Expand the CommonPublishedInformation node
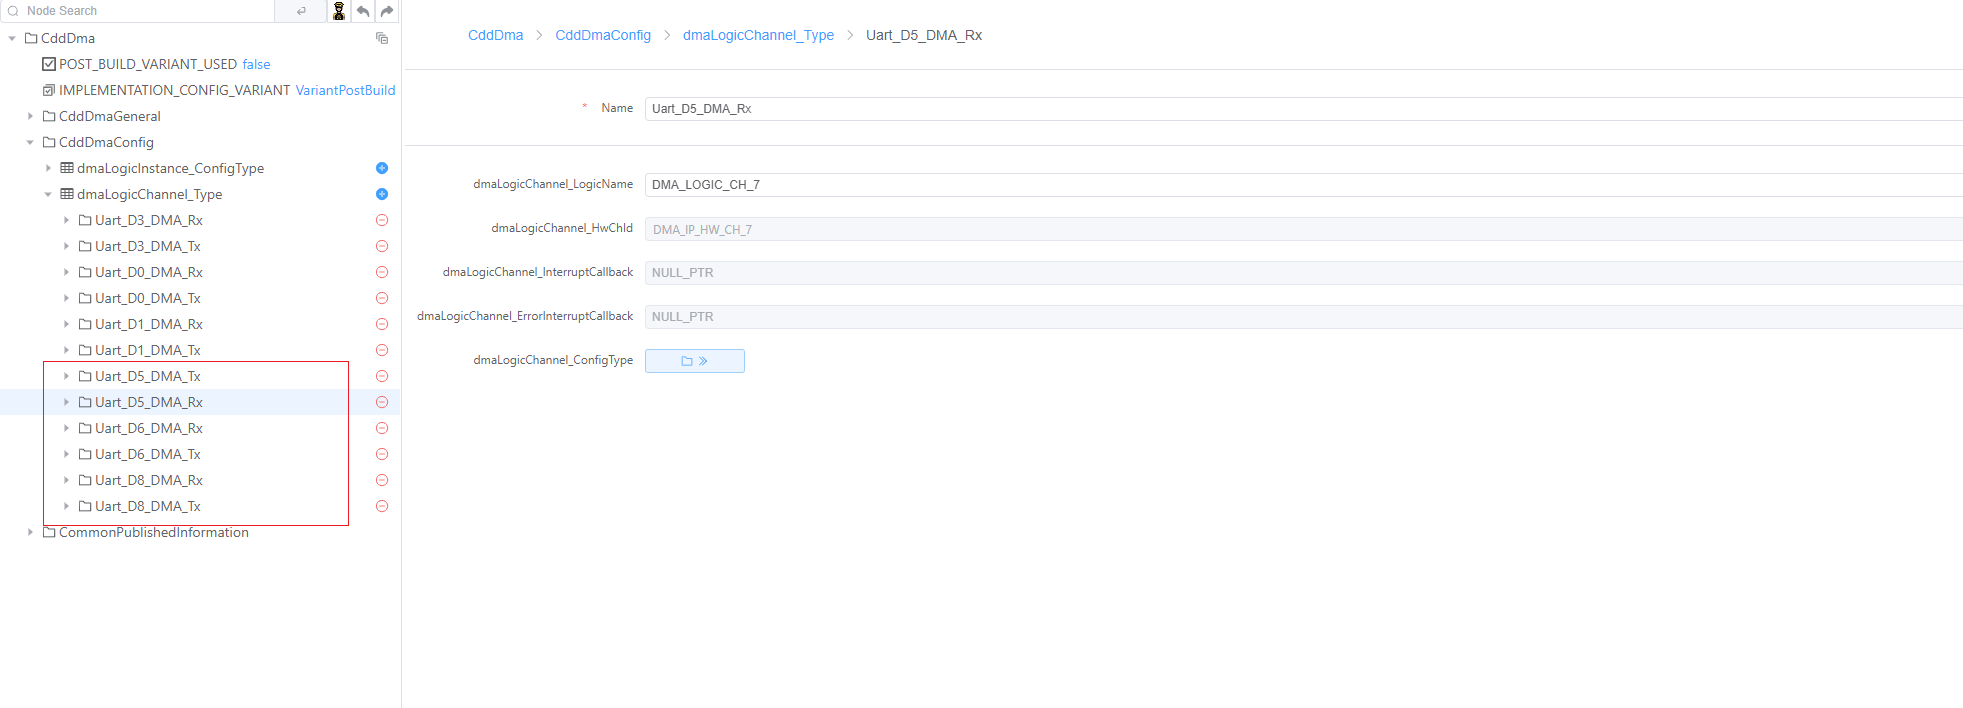 click(x=30, y=532)
